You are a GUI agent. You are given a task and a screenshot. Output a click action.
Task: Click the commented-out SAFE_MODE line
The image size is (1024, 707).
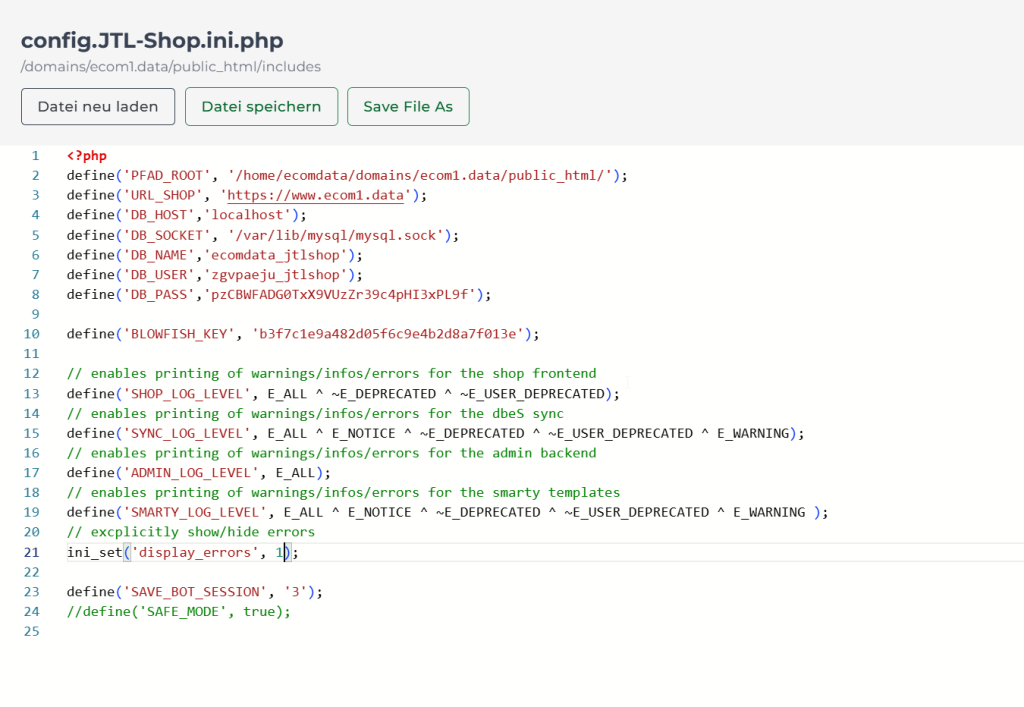178,611
